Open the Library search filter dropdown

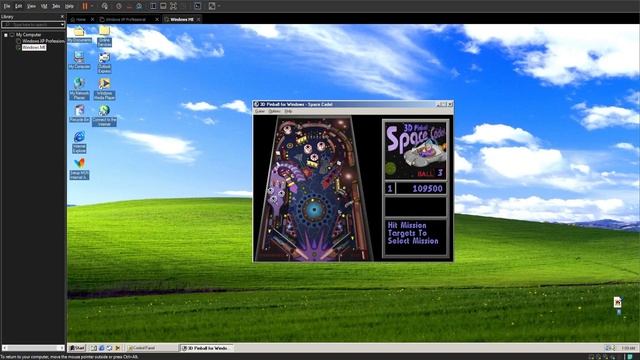62,24
